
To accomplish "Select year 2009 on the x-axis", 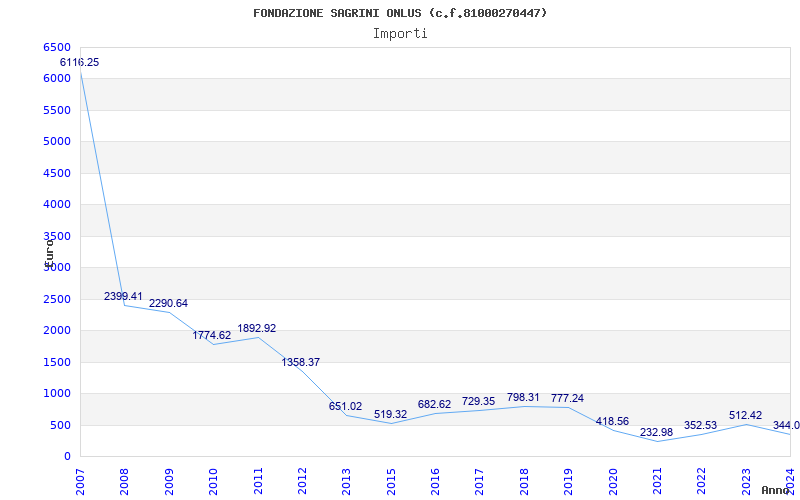I will (169, 482).
